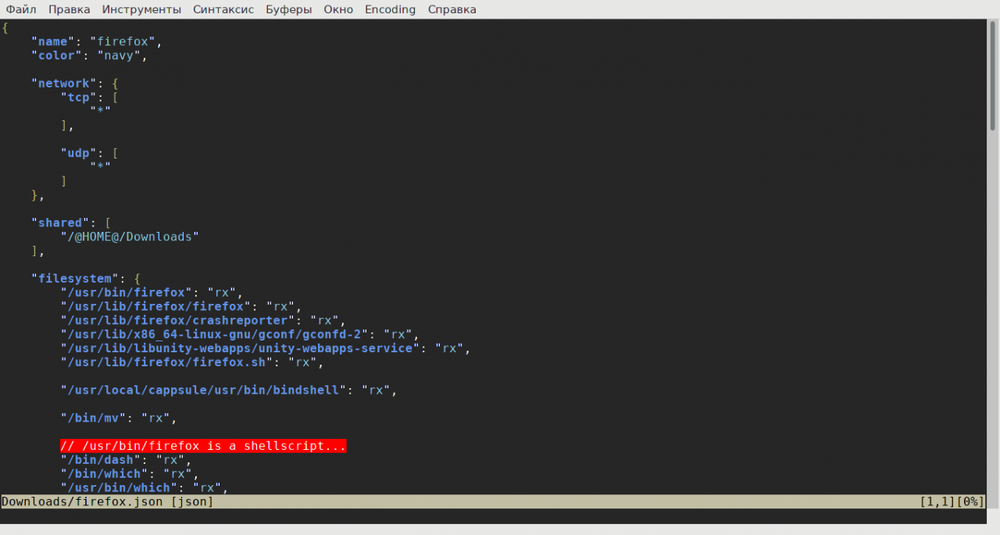Image resolution: width=1000 pixels, height=535 pixels.
Task: Open the Правка menu
Action: click(69, 10)
